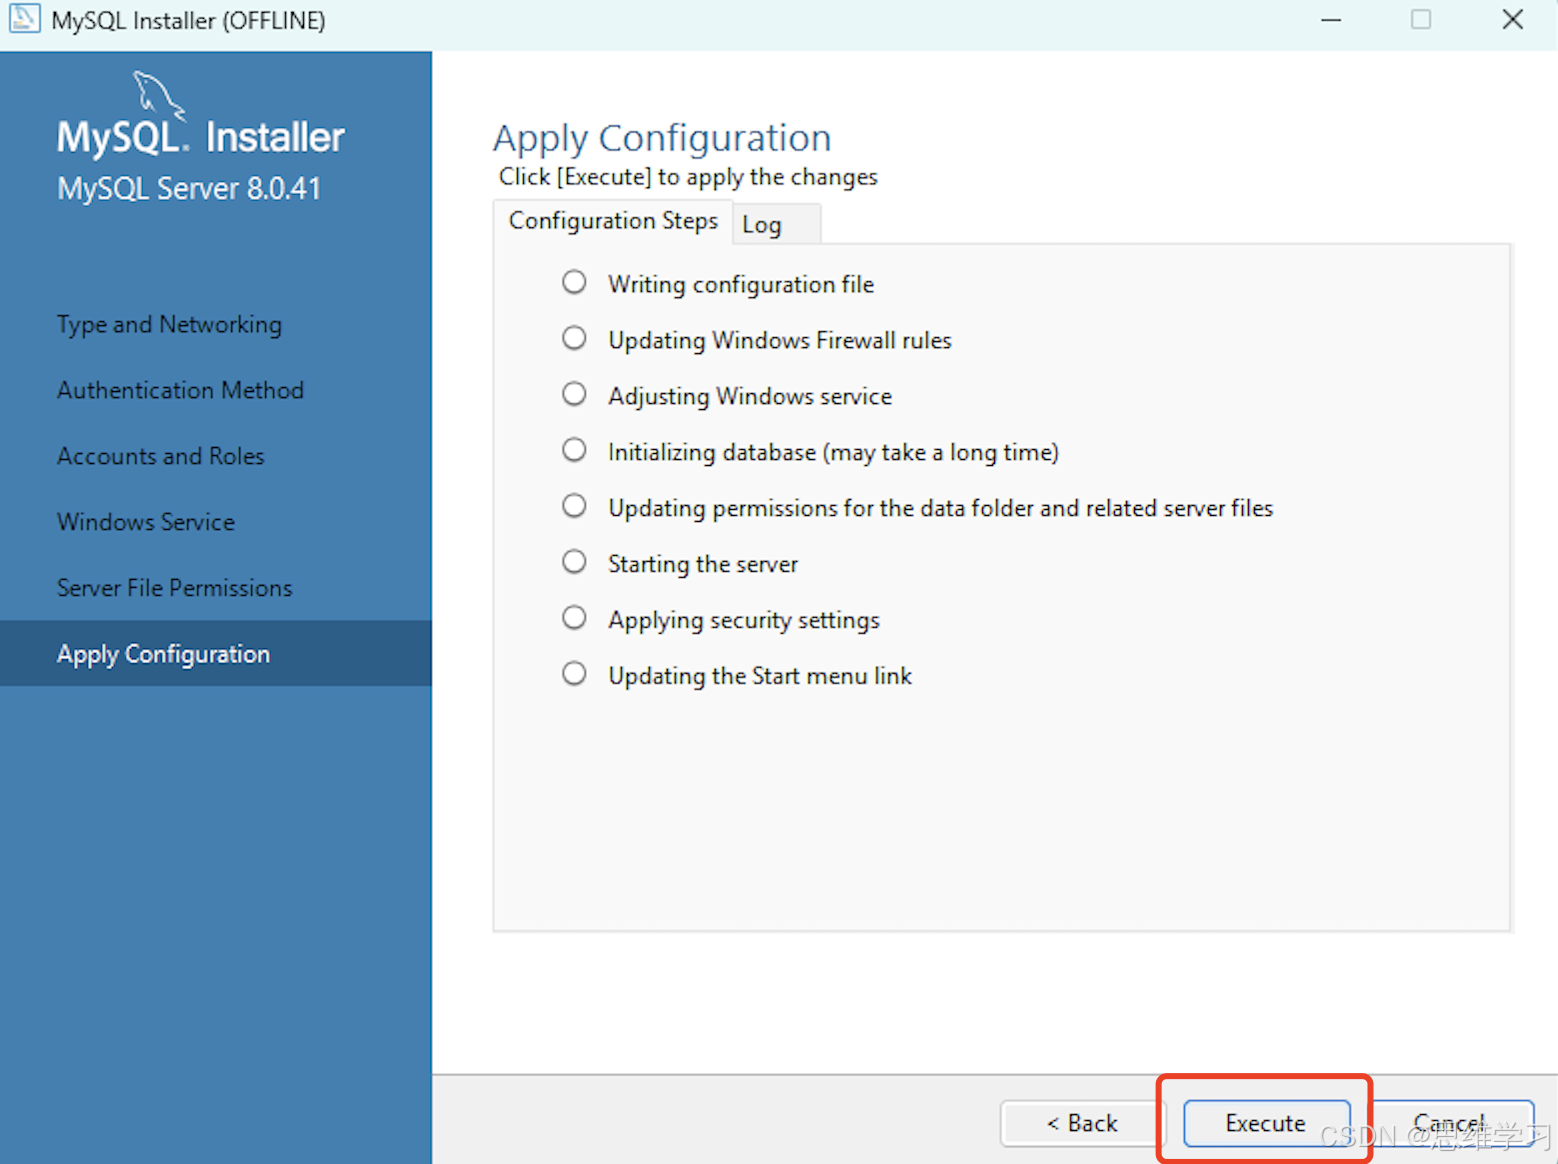Select the Applying security settings step indicator
1558x1164 pixels.
[x=574, y=619]
